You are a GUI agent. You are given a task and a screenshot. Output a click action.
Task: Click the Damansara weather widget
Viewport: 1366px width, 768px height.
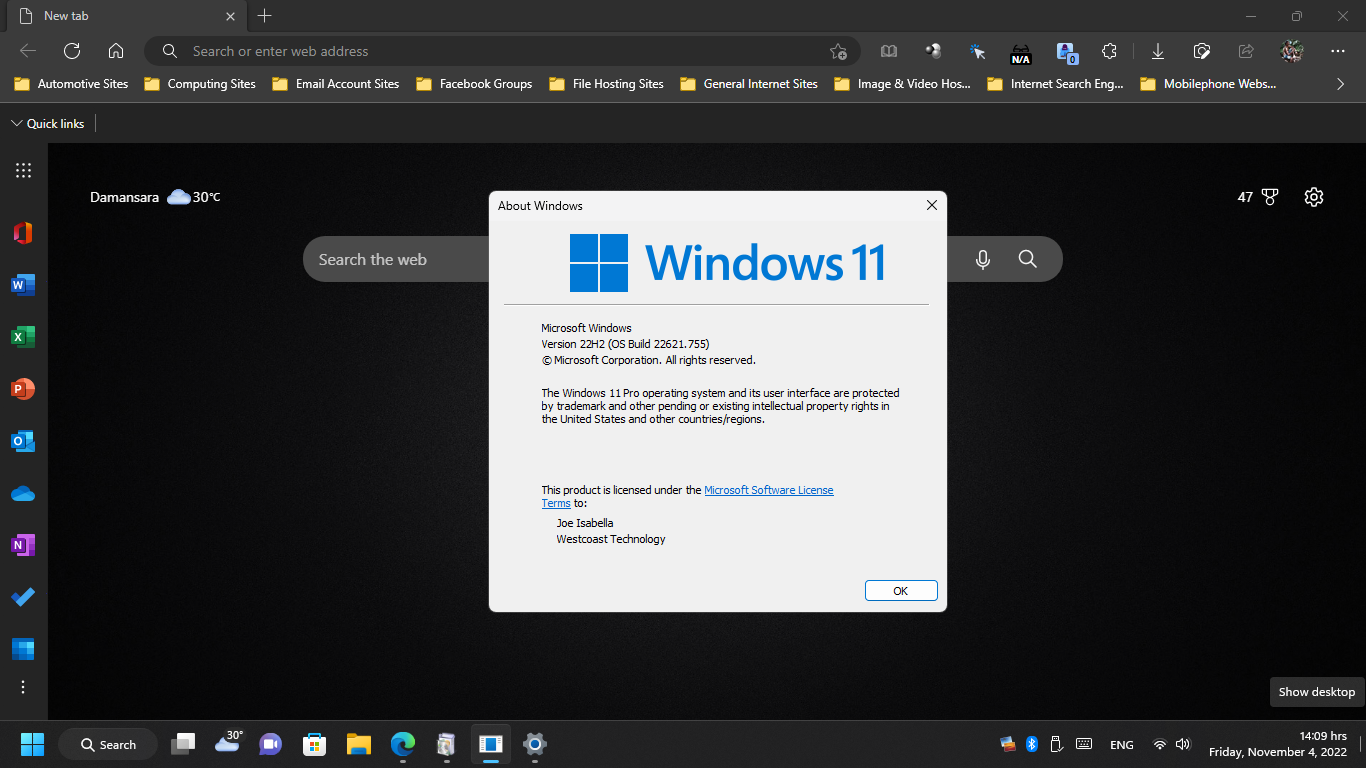(155, 197)
